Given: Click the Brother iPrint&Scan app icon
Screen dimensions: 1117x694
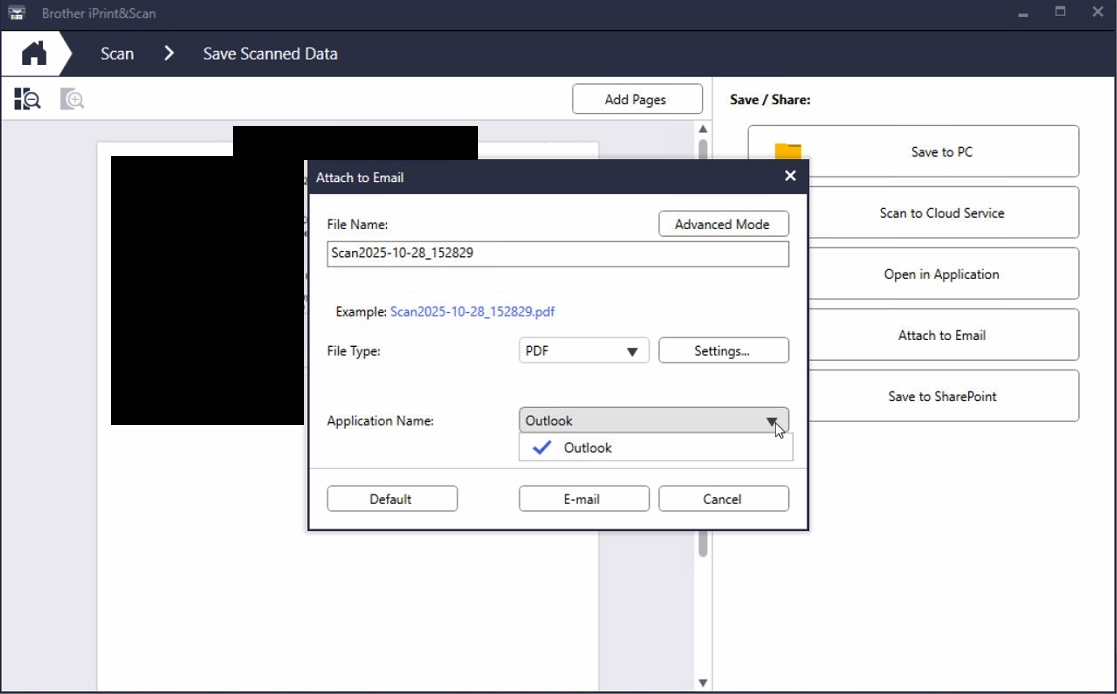Looking at the screenshot, I should 17,14.
